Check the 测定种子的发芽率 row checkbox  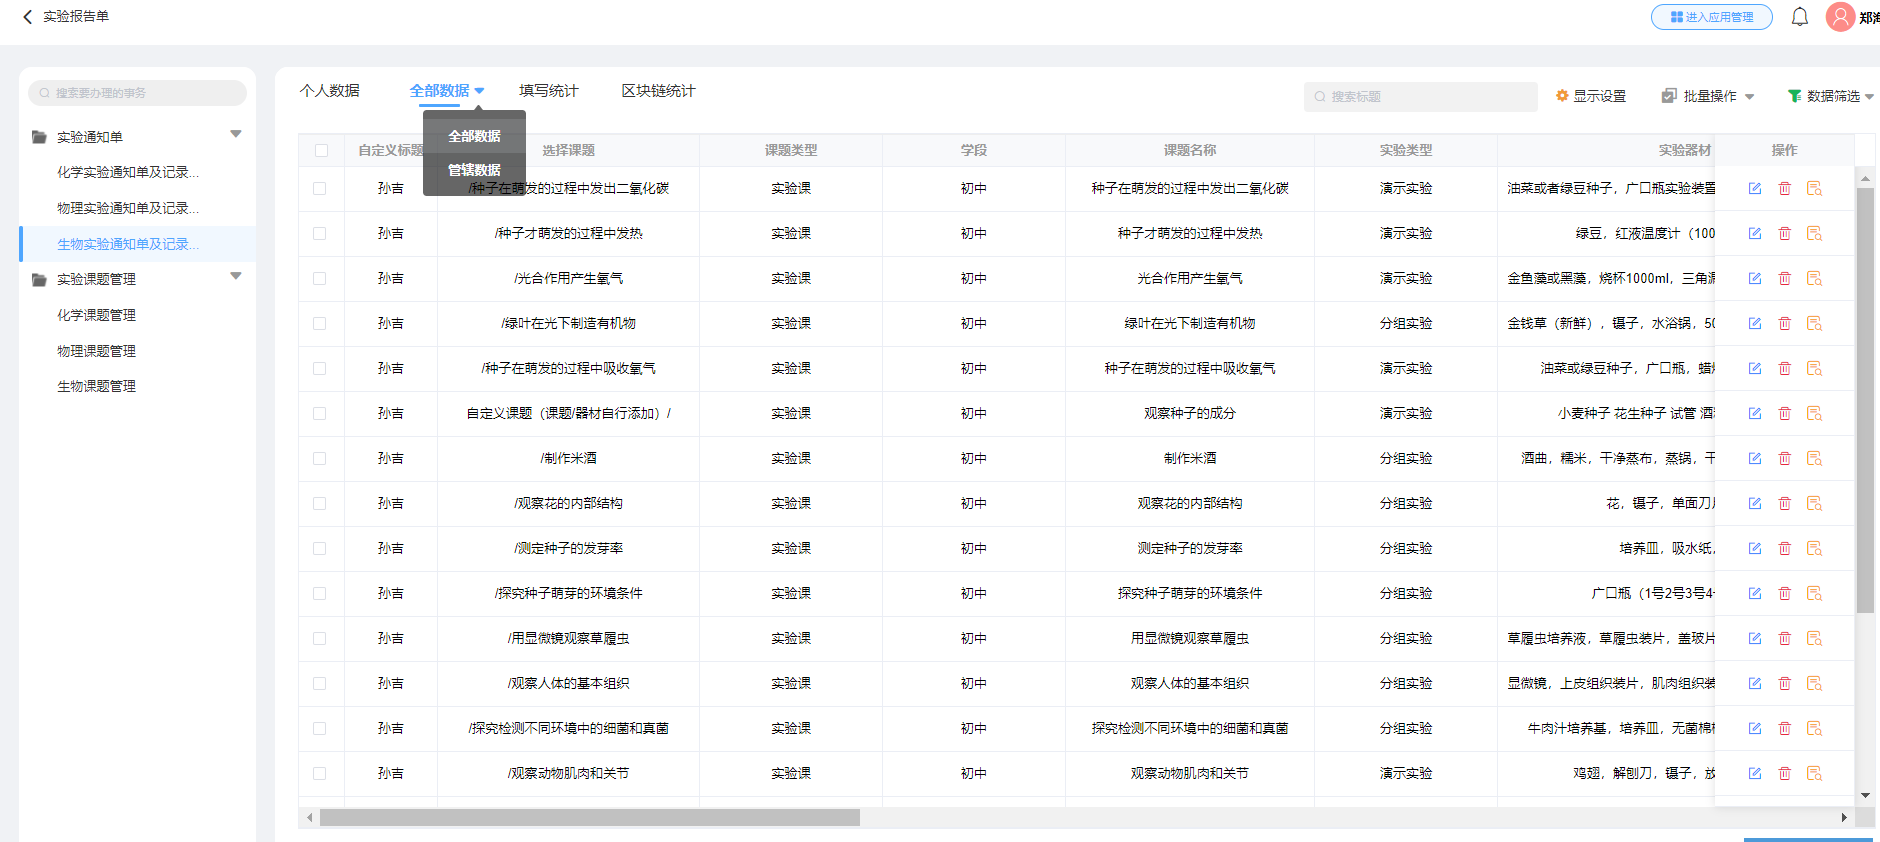[320, 548]
